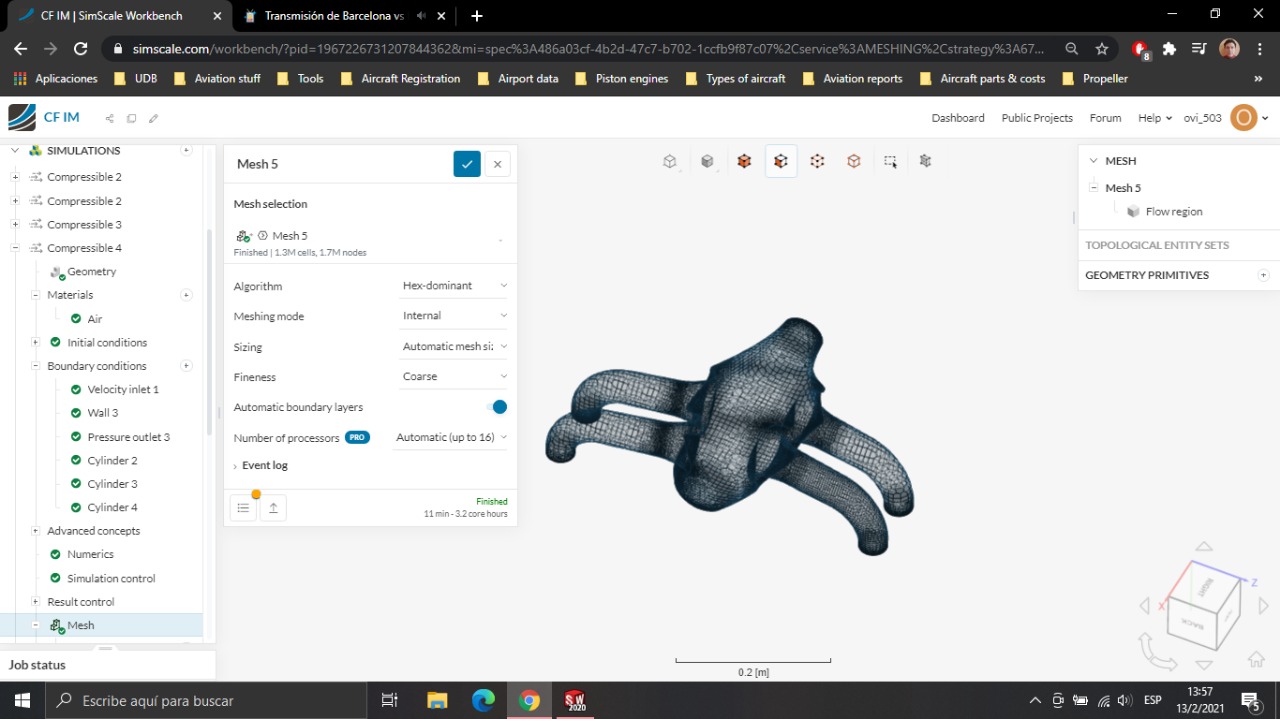Share the CF IM project
1280x719 pixels.
click(110, 118)
